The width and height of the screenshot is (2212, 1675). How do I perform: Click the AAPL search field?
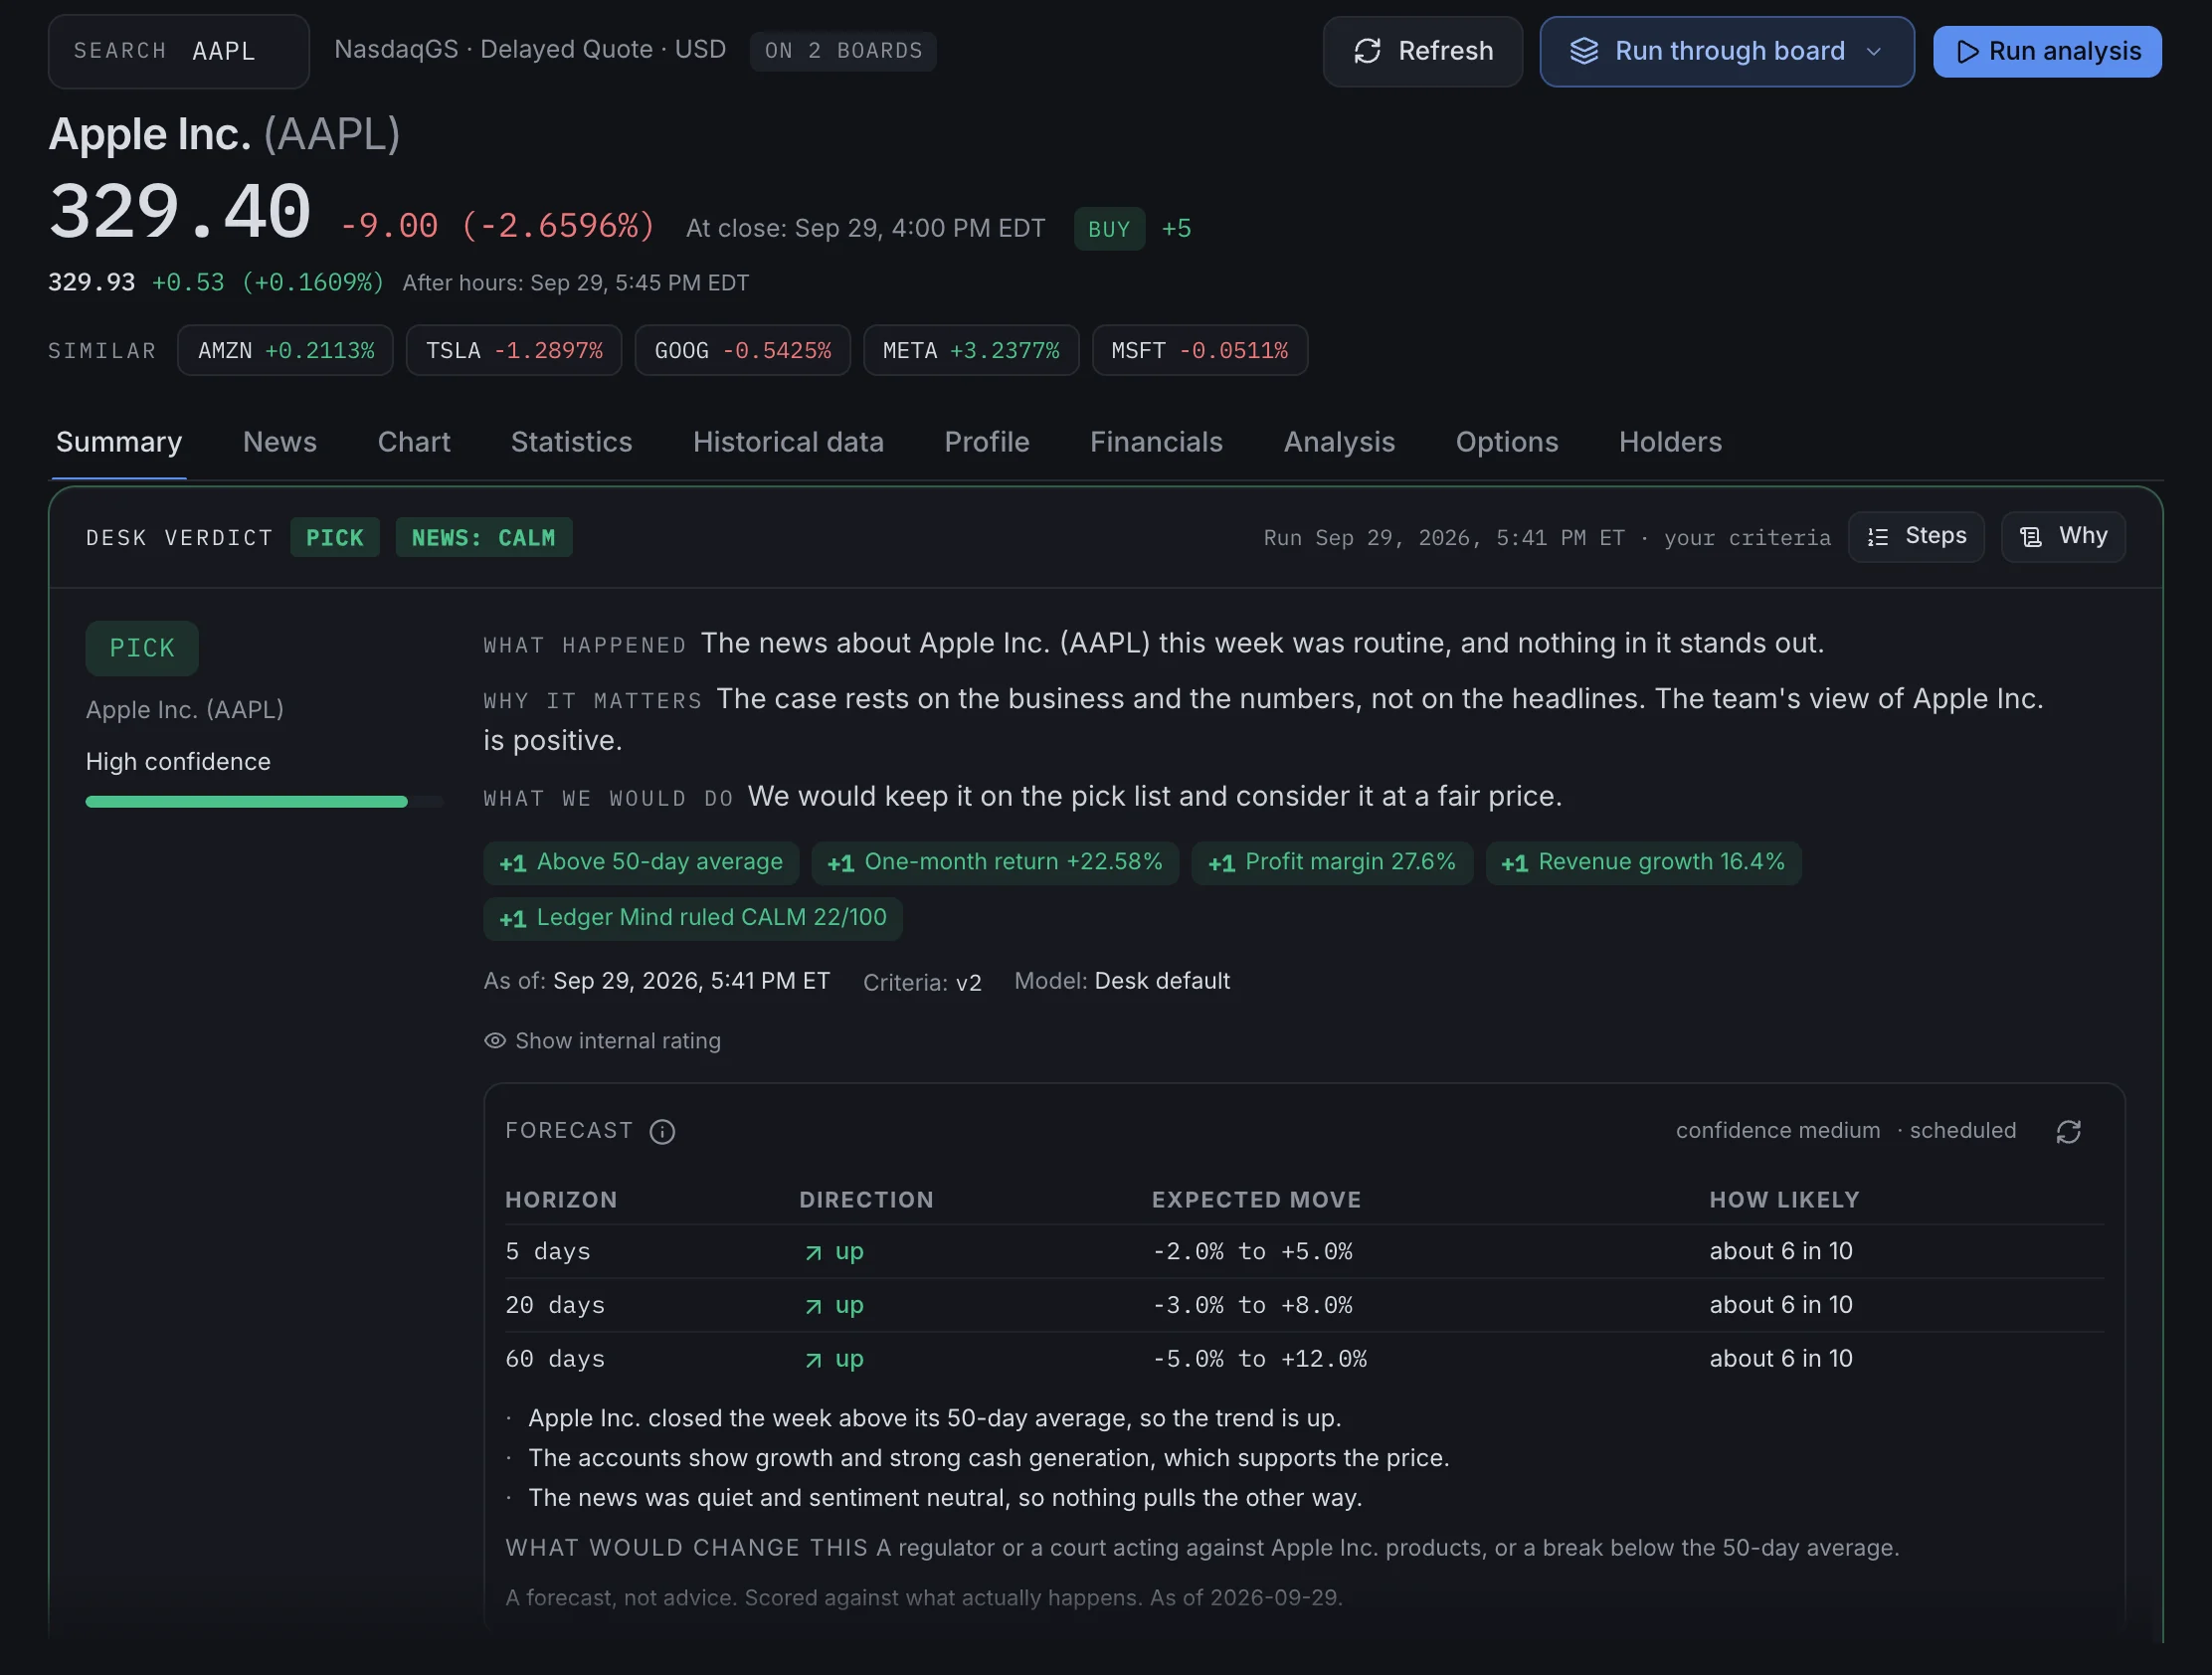[179, 51]
